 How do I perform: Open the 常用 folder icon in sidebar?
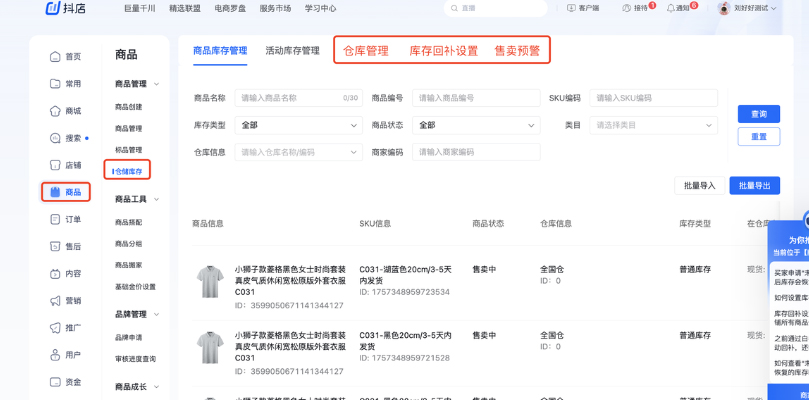pos(55,84)
